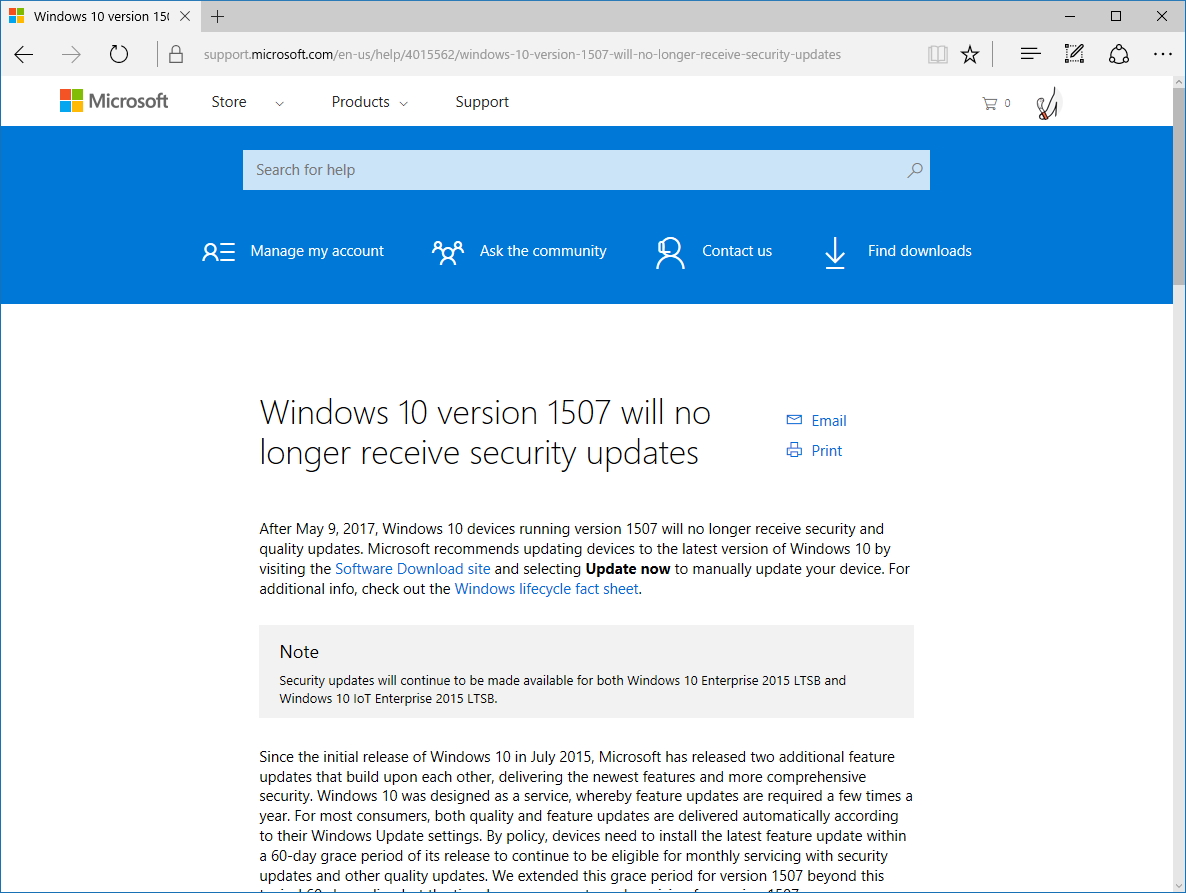Open the Software Download site link
This screenshot has height=893, width=1186.
pyautogui.click(x=413, y=568)
